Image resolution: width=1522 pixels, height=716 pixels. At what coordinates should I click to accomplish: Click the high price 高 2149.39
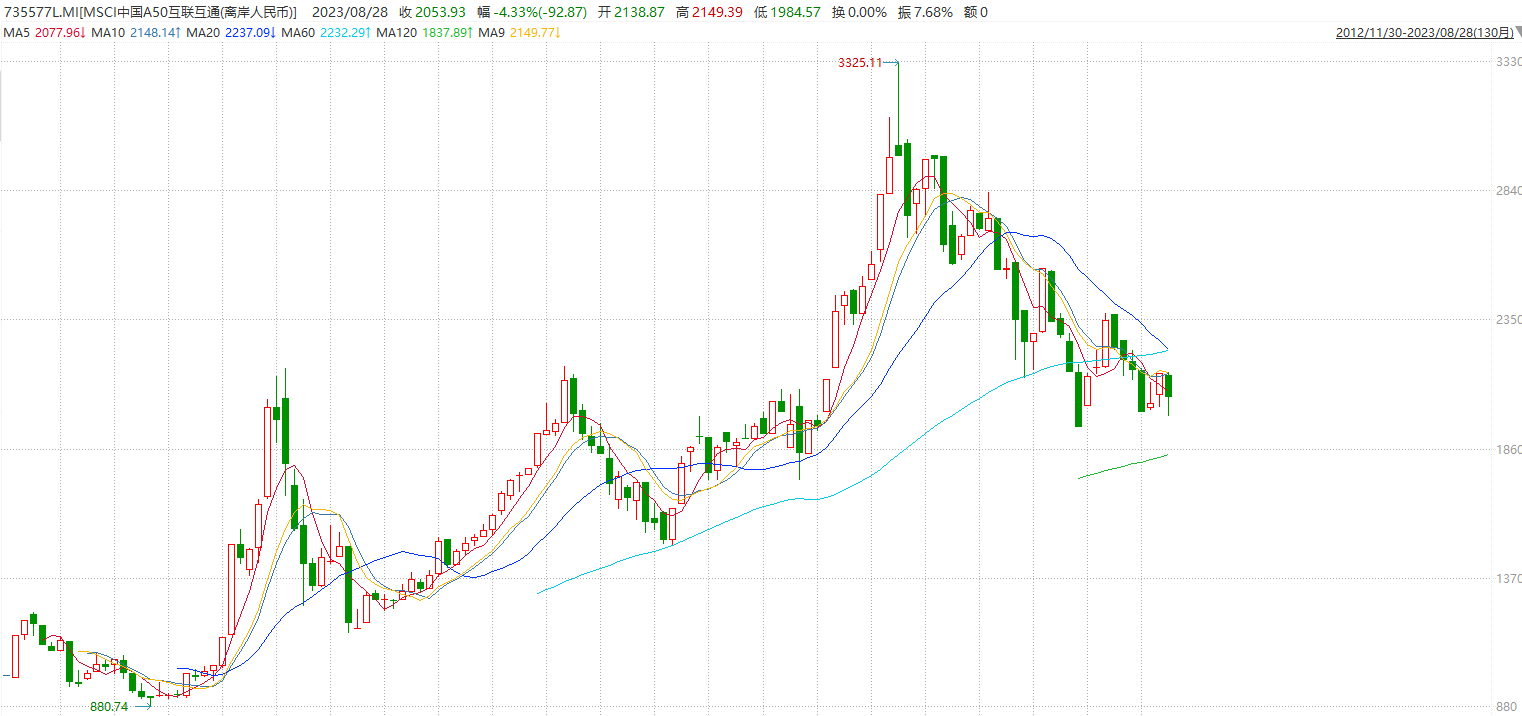click(709, 12)
